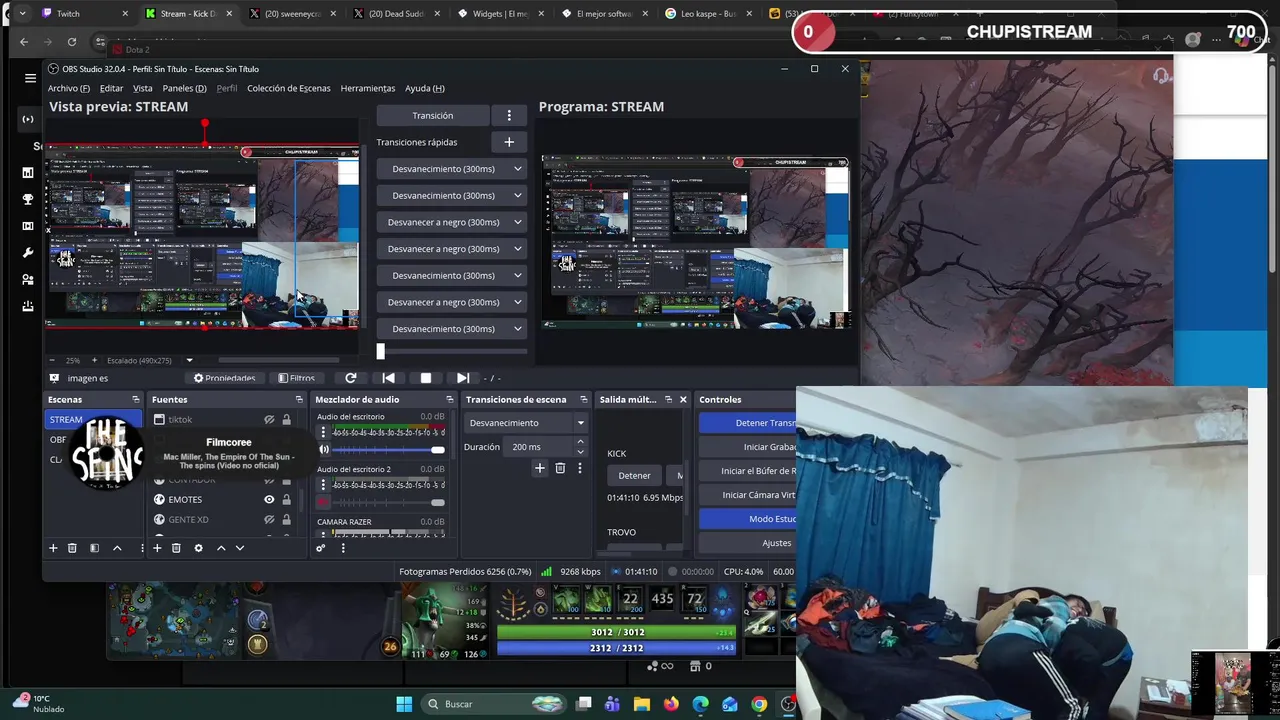
Task: Click Iniciar Grabación button
Action: click(x=748, y=447)
